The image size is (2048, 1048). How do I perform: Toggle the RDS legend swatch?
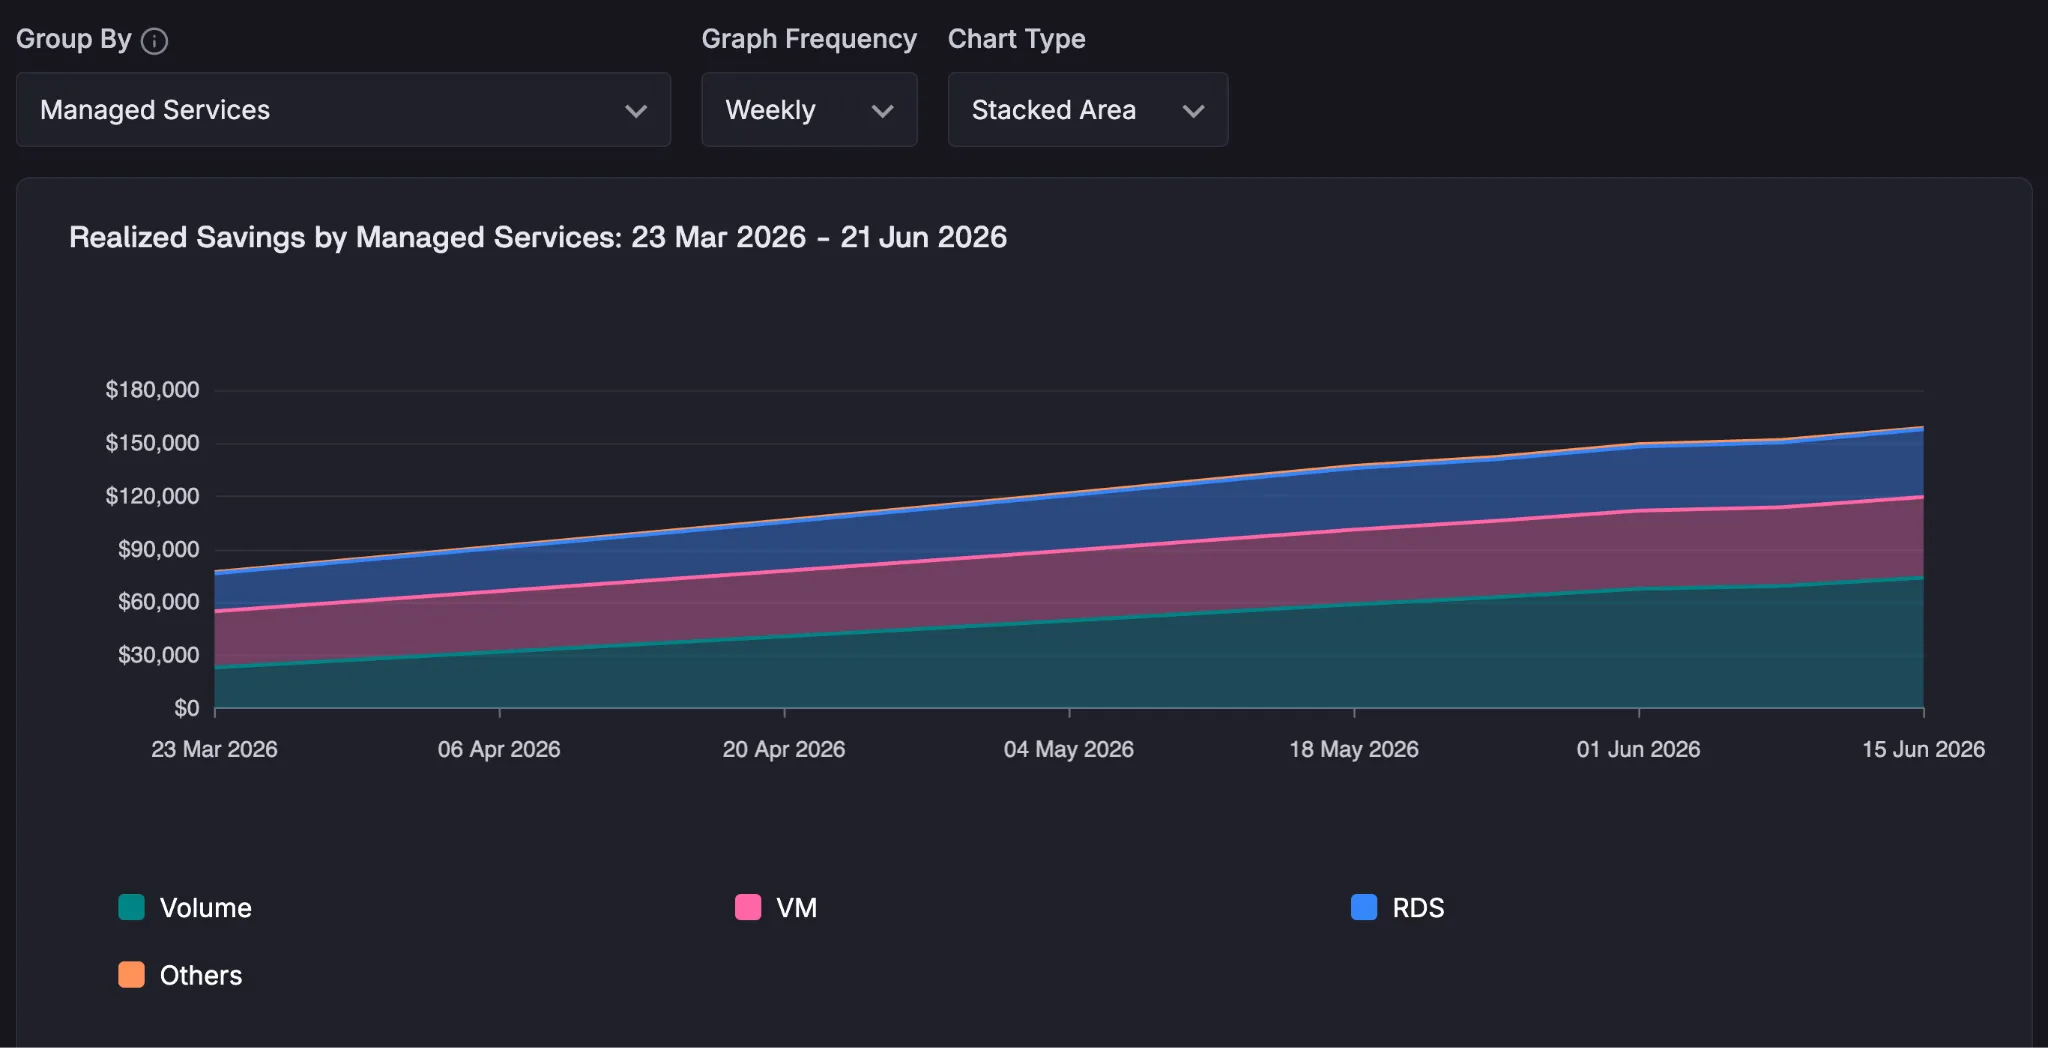(1364, 907)
